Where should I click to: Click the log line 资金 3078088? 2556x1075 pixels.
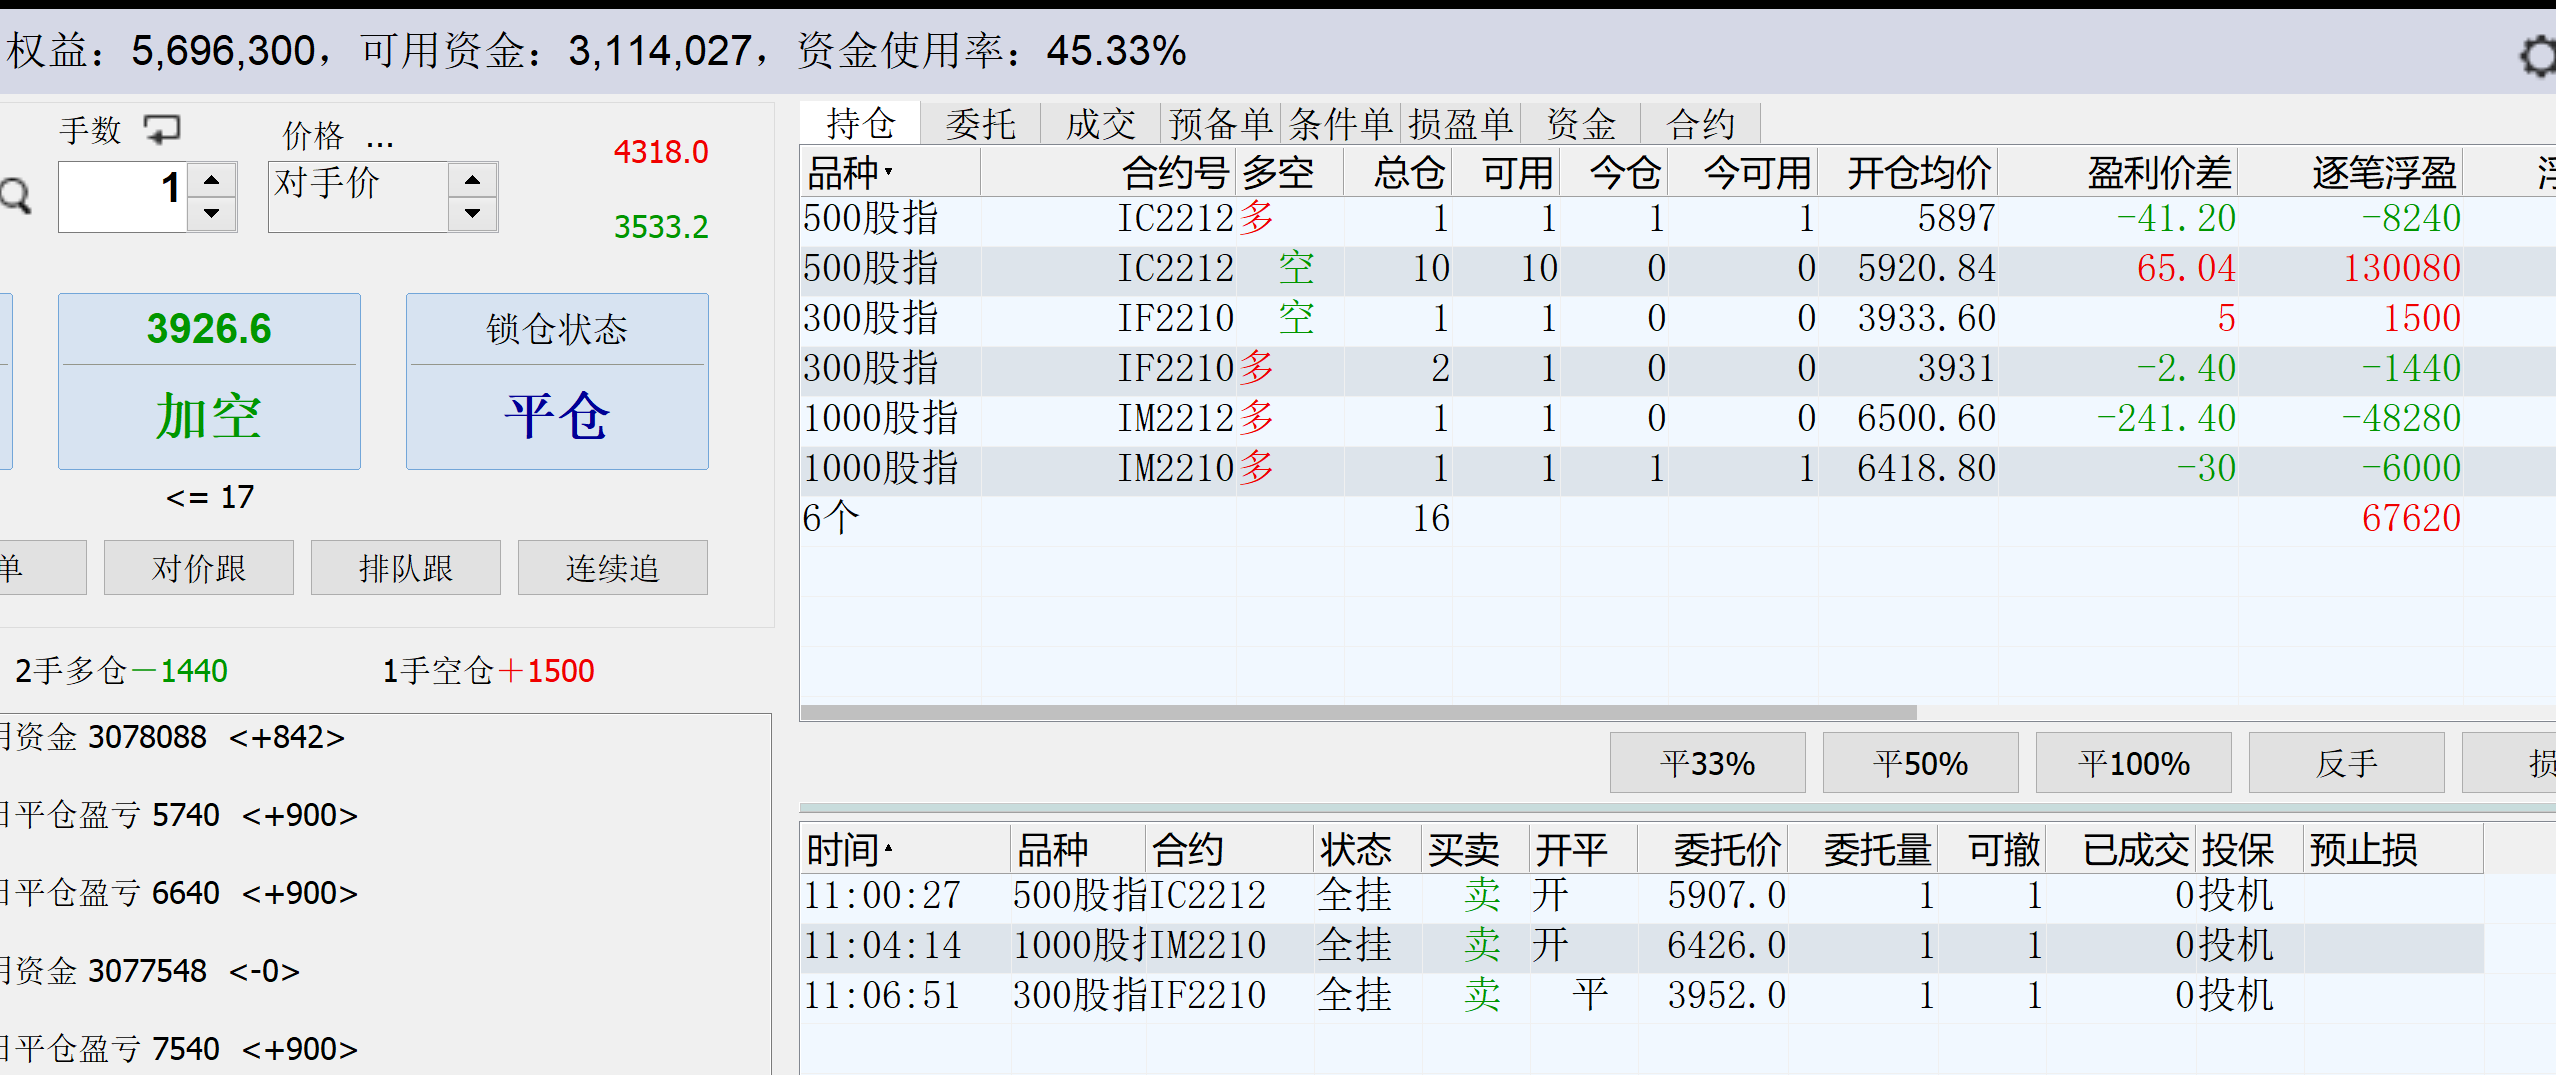[172, 737]
